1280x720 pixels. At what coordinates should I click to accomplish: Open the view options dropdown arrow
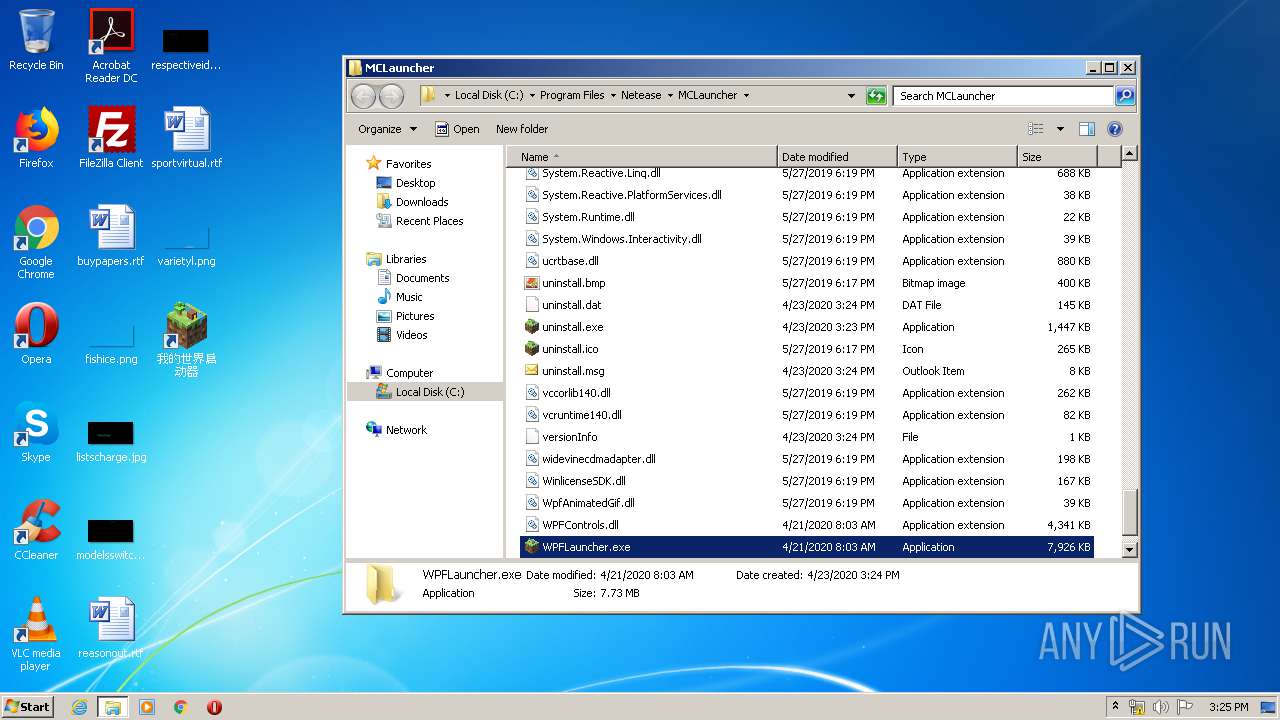click(1060, 129)
